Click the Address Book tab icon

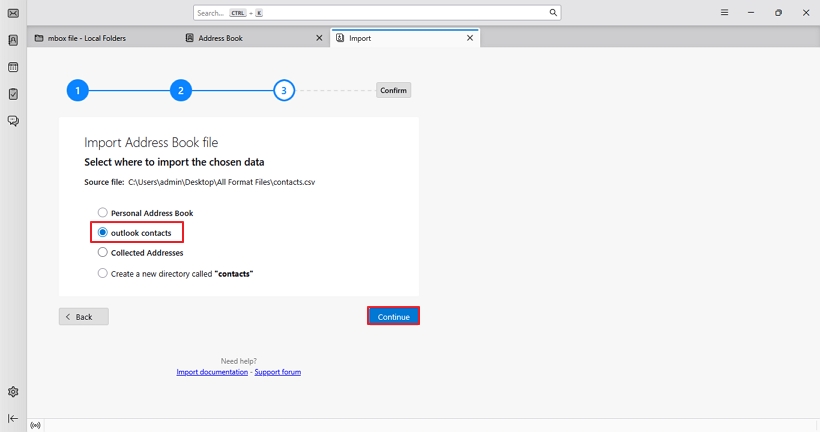189,38
